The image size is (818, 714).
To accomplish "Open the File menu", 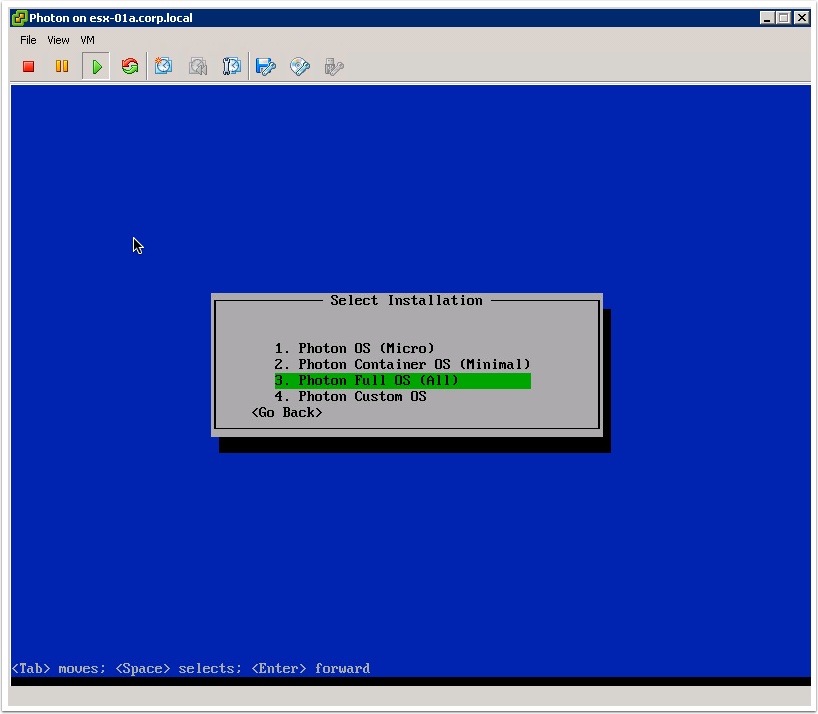I will [x=28, y=40].
